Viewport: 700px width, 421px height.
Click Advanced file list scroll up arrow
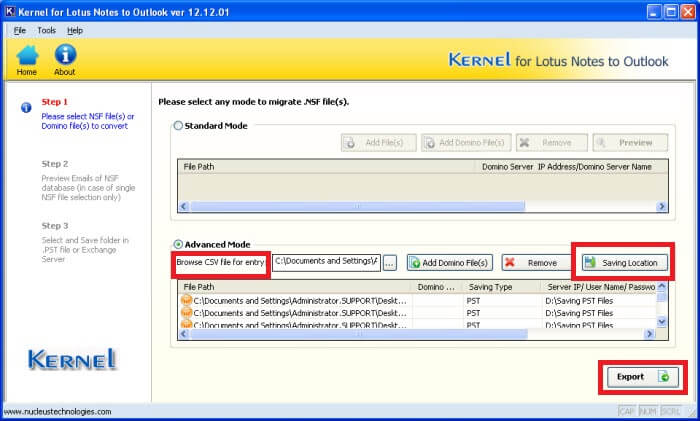coord(662,286)
